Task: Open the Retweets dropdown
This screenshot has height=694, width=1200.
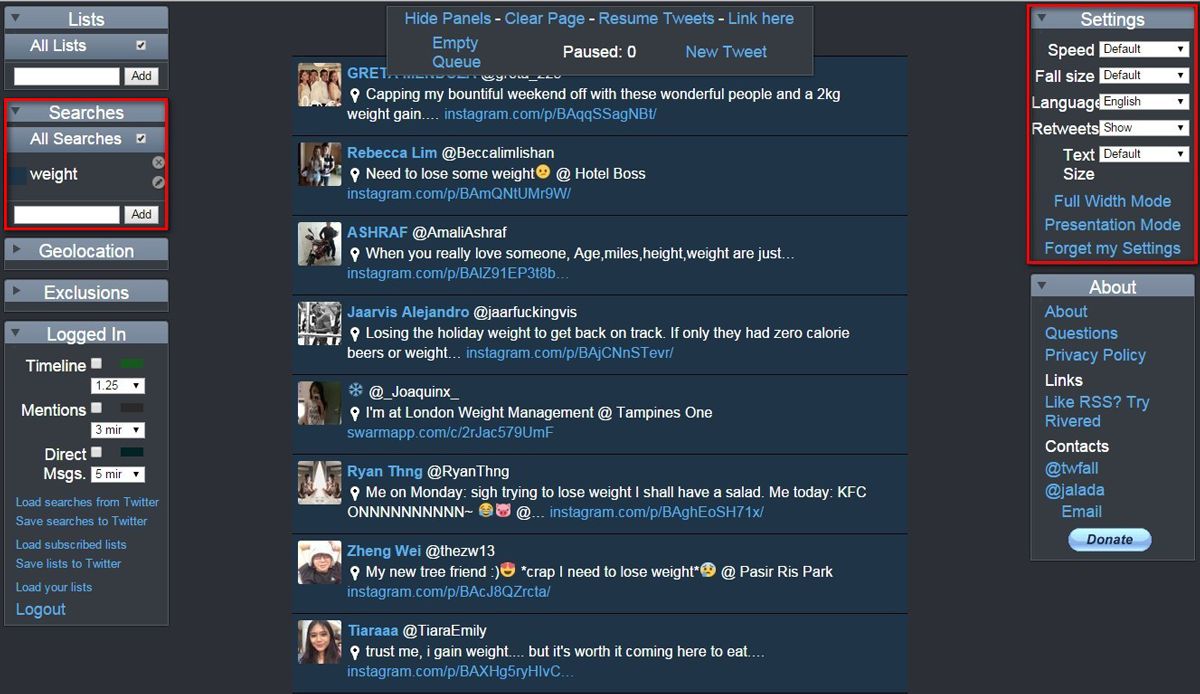Action: (x=1144, y=128)
